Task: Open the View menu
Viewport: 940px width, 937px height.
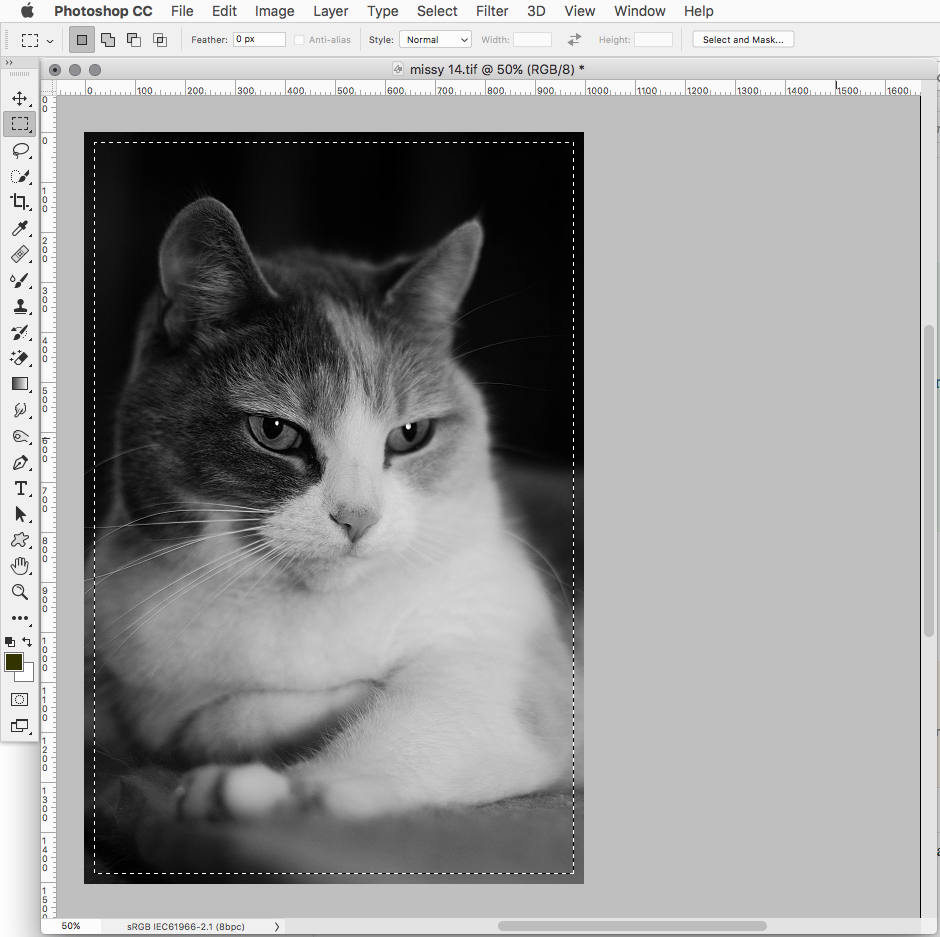Action: [x=579, y=11]
